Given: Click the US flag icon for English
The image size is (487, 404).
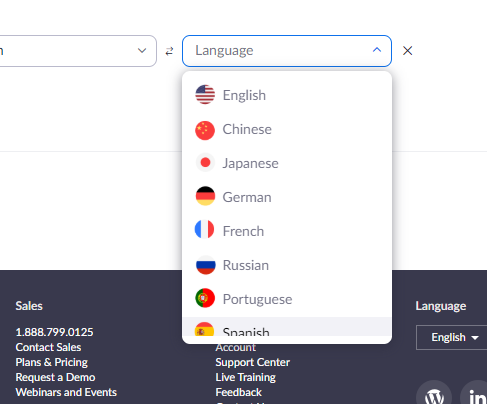Looking at the screenshot, I should coord(205,95).
